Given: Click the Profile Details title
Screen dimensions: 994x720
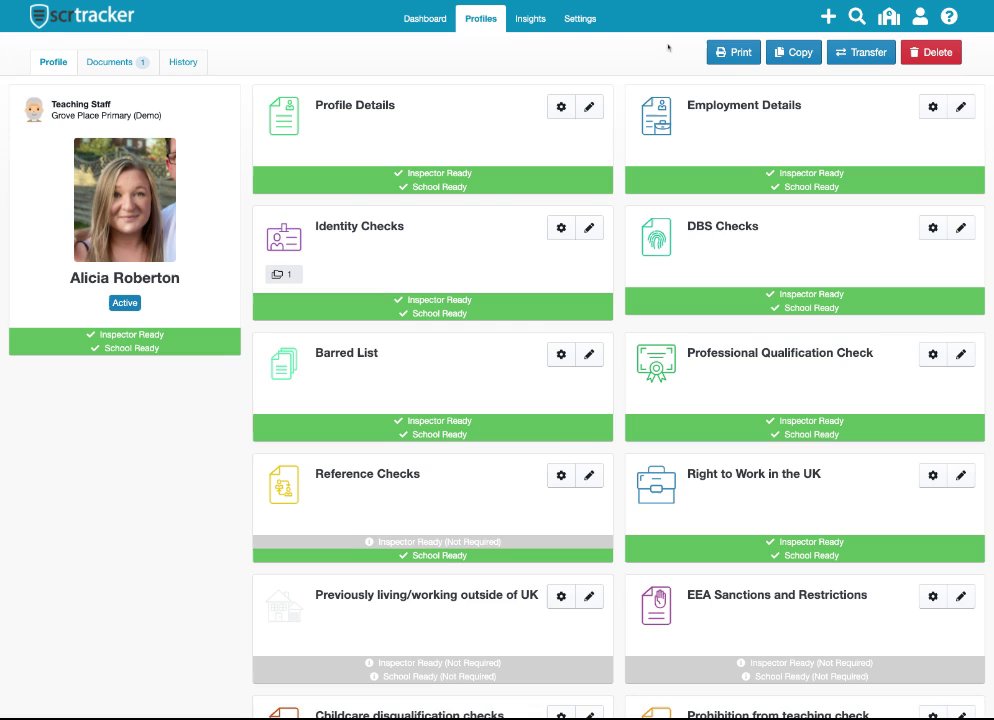Looking at the screenshot, I should pos(355,105).
